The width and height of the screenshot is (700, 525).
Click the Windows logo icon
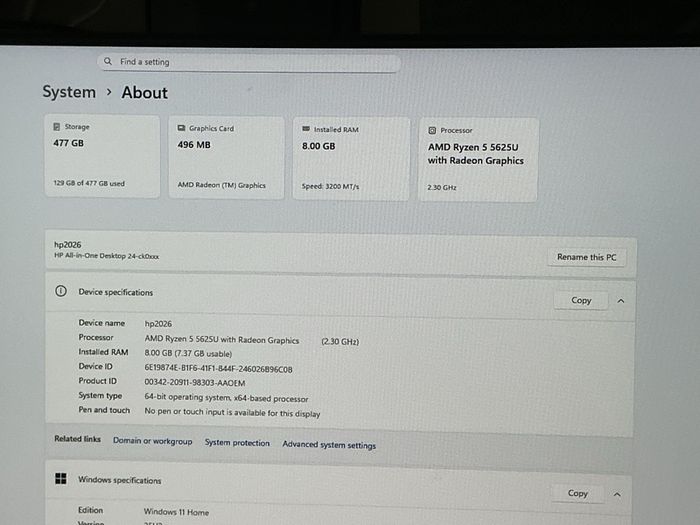point(61,479)
